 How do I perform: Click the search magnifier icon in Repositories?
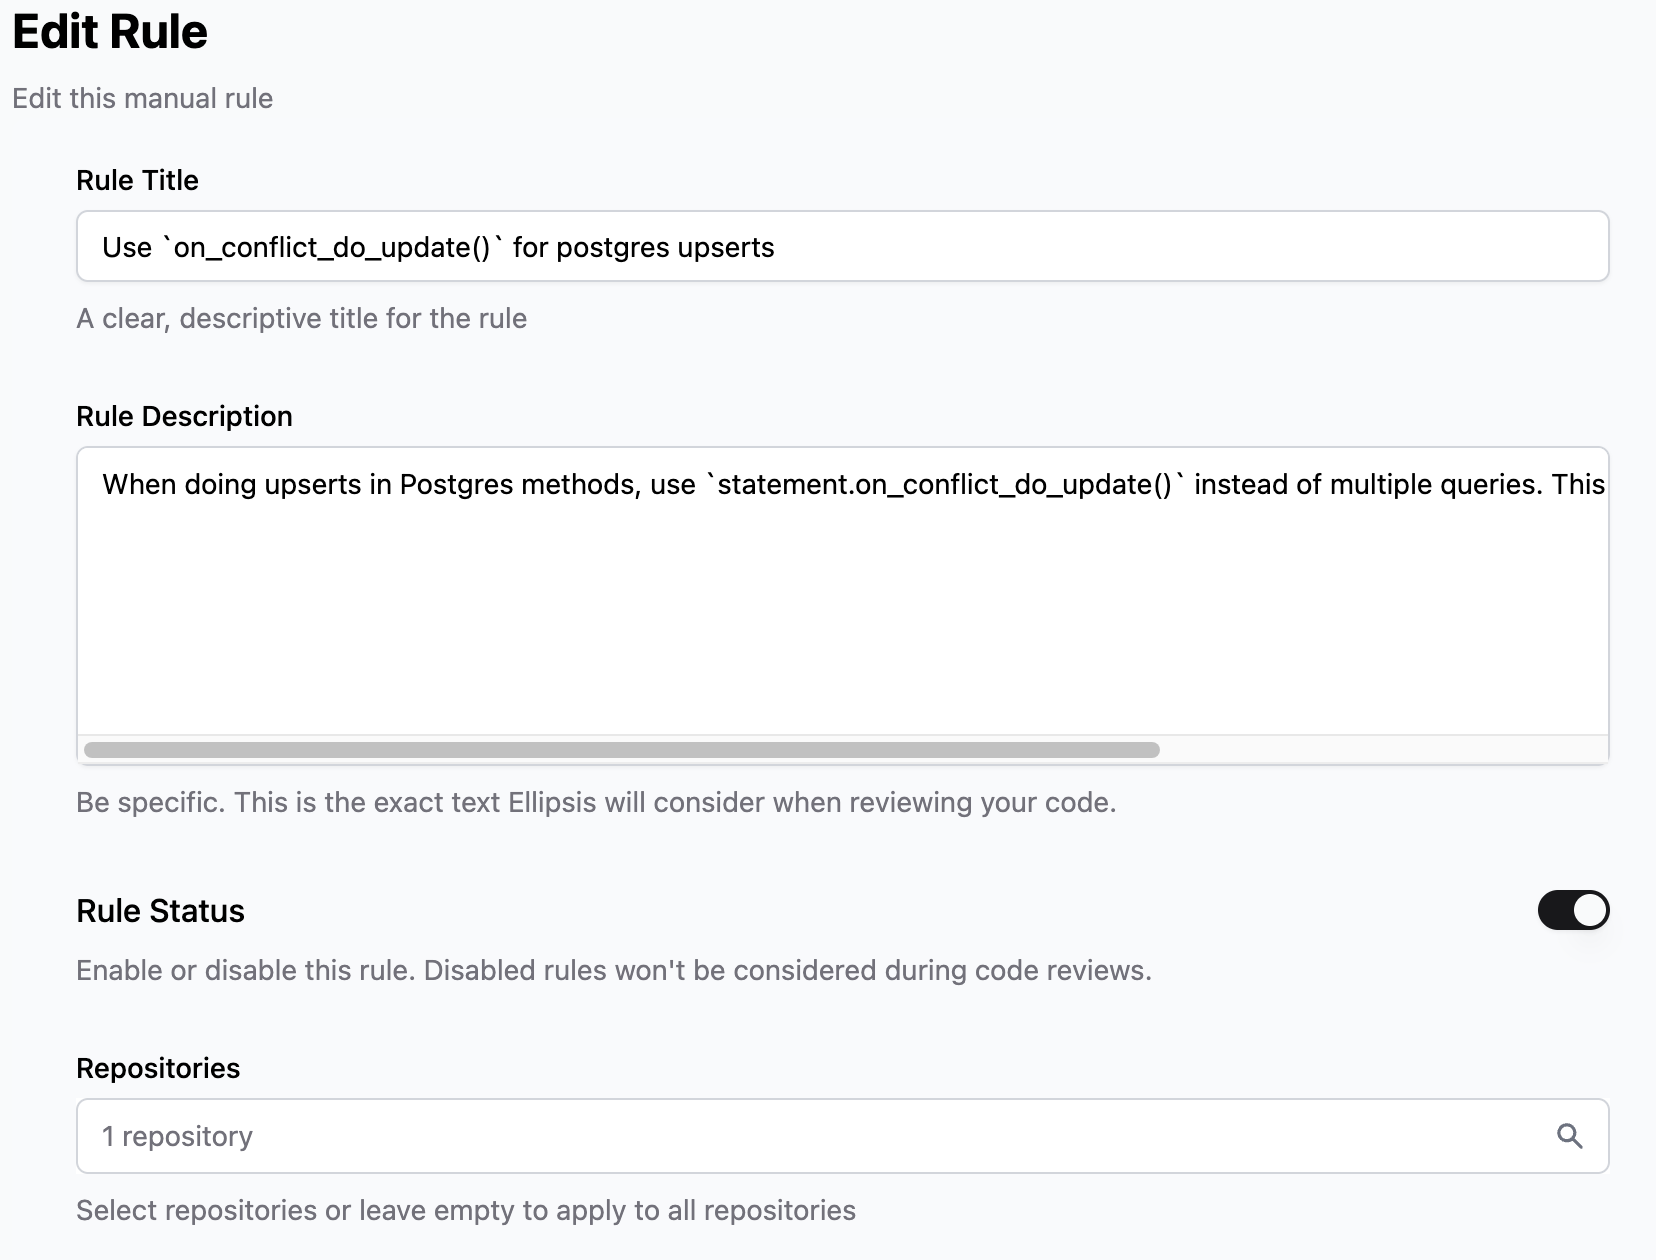pyautogui.click(x=1569, y=1136)
